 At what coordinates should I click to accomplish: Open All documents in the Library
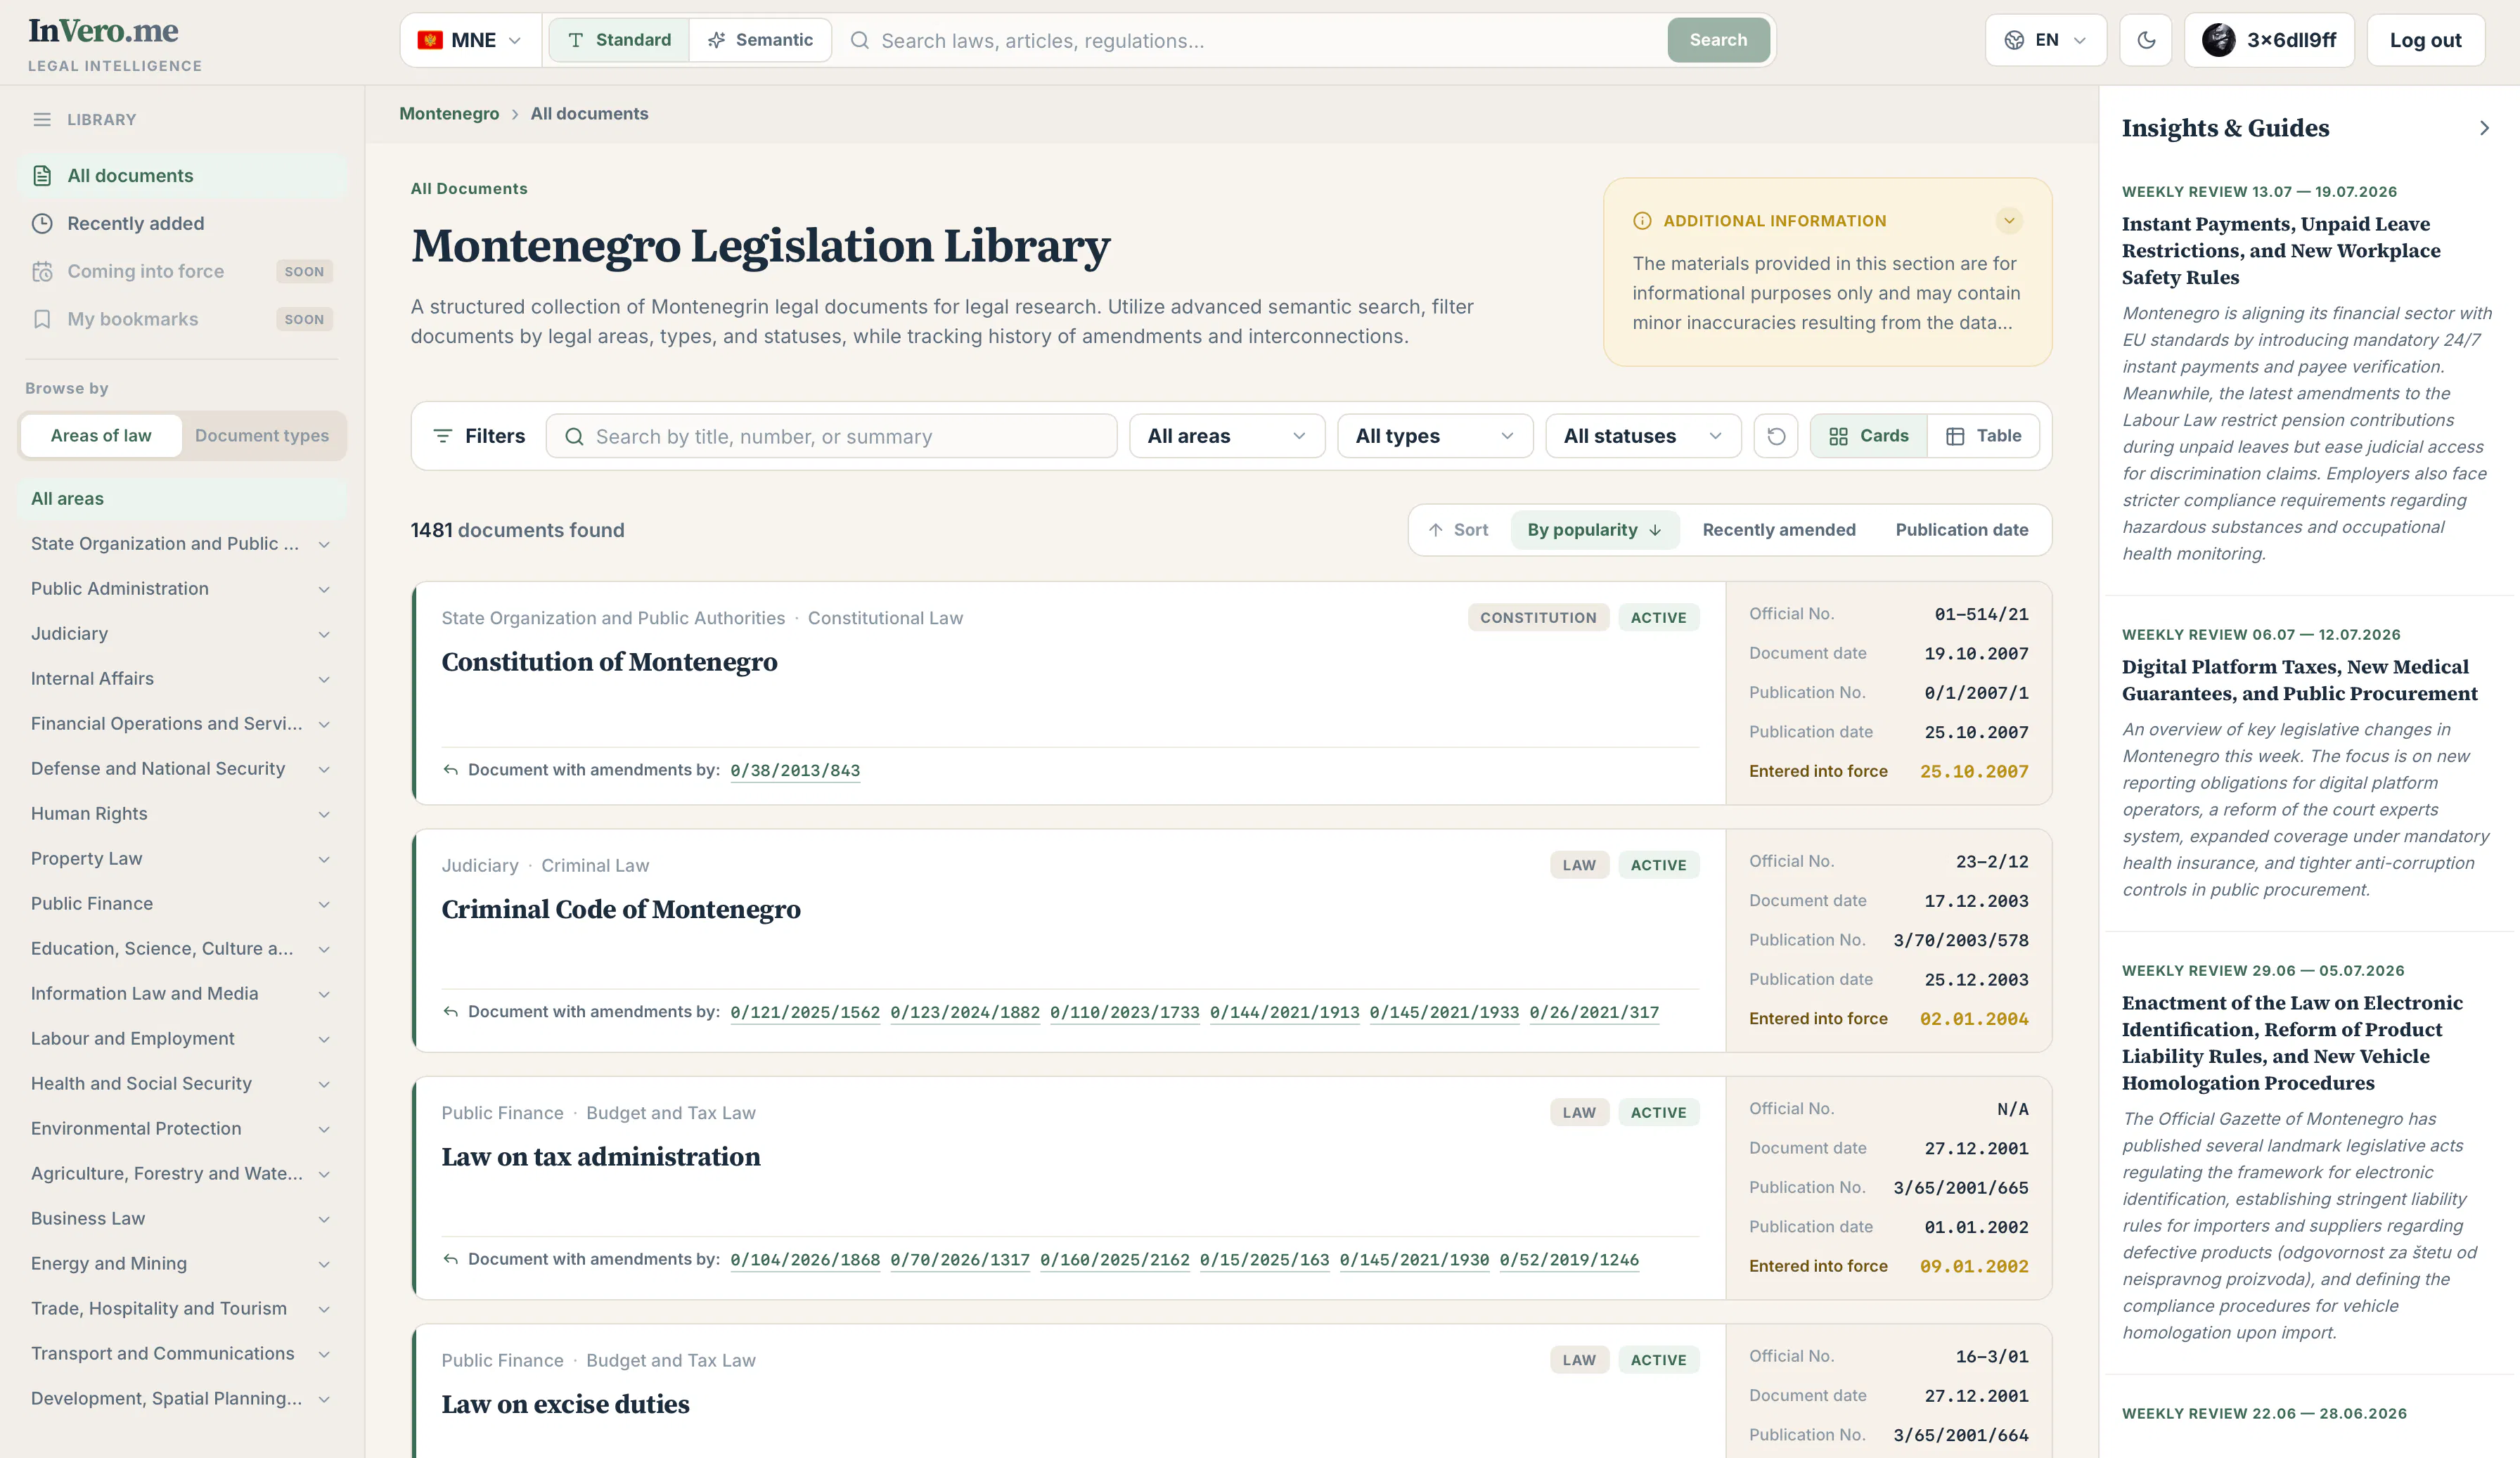pos(182,175)
